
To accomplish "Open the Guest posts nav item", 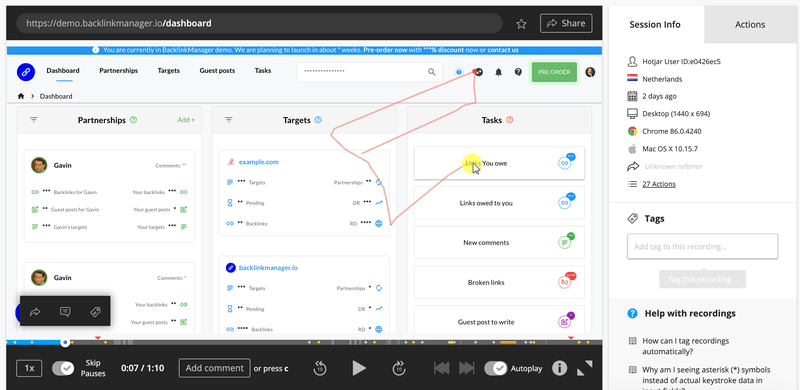I will (x=217, y=71).
